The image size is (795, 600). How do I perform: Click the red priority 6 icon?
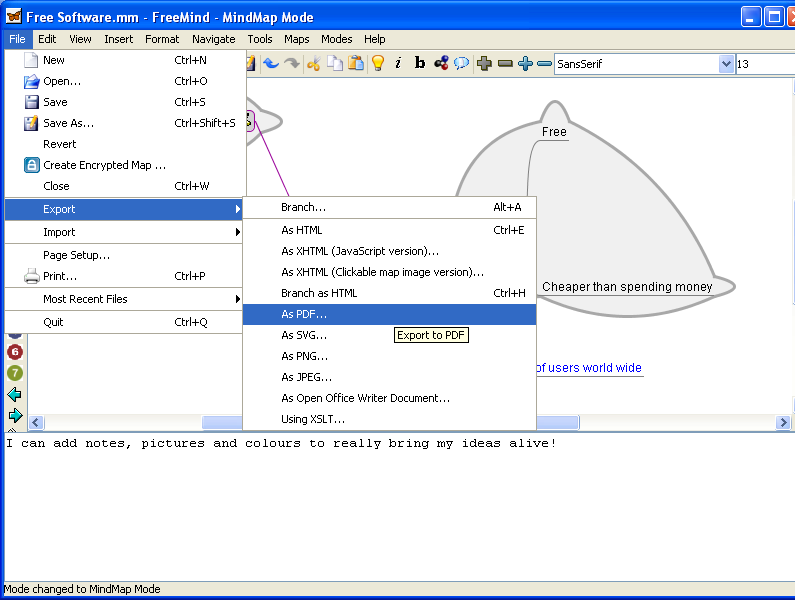15,352
